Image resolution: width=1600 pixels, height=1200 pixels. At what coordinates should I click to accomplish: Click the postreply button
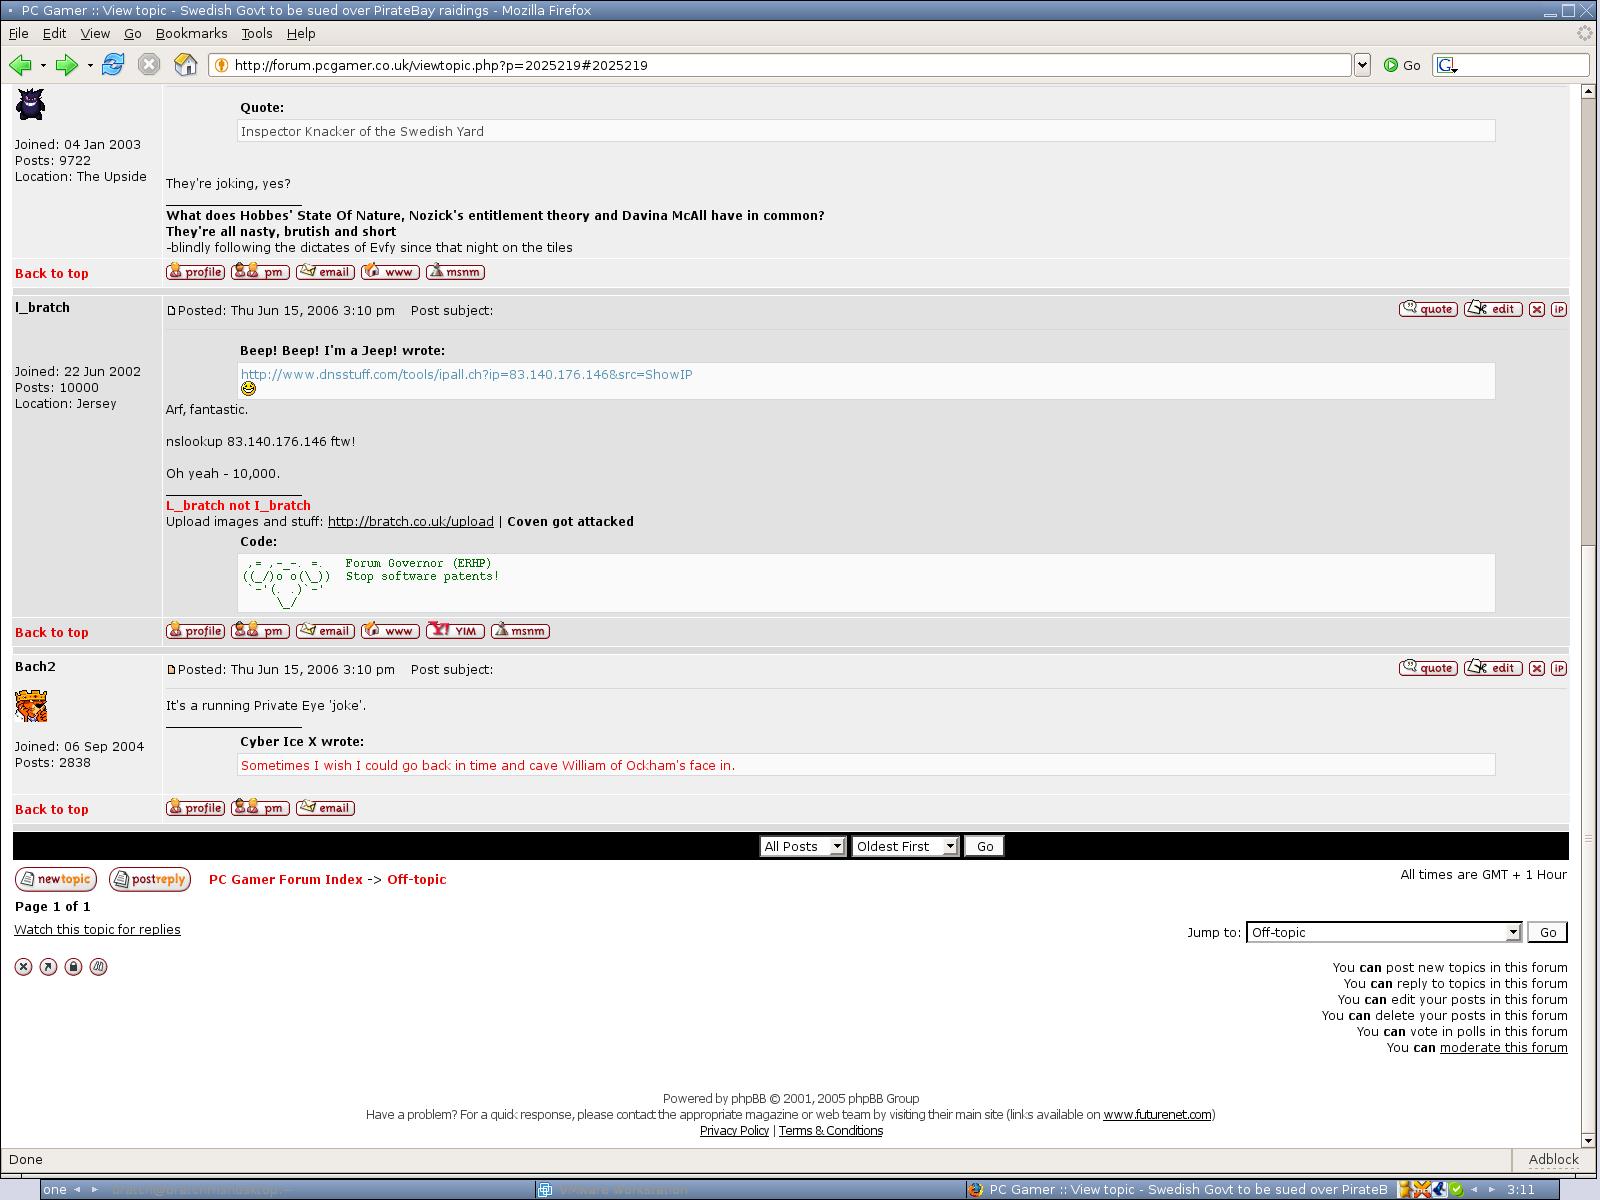coord(150,879)
